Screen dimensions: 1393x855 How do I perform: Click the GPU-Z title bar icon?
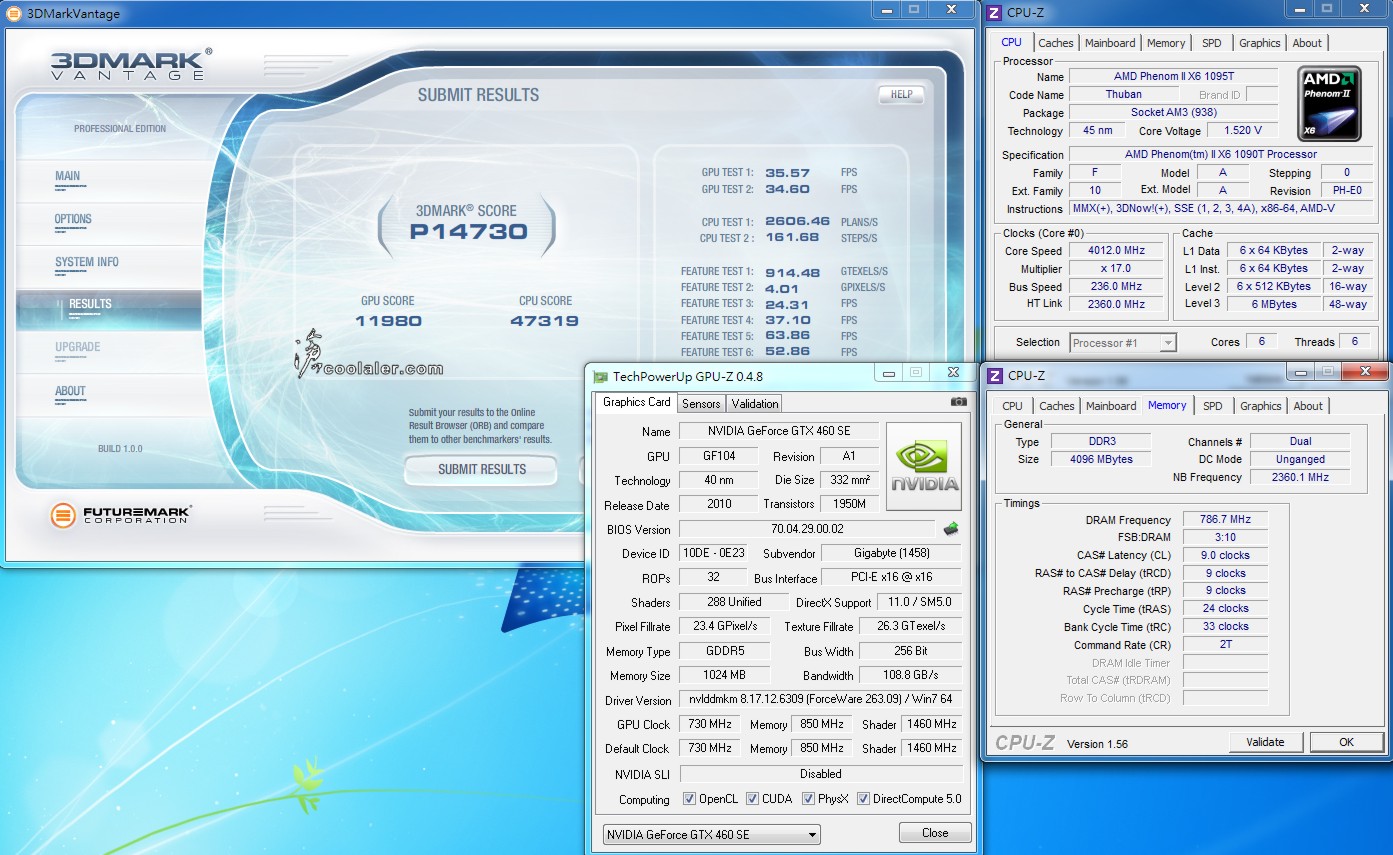point(600,377)
